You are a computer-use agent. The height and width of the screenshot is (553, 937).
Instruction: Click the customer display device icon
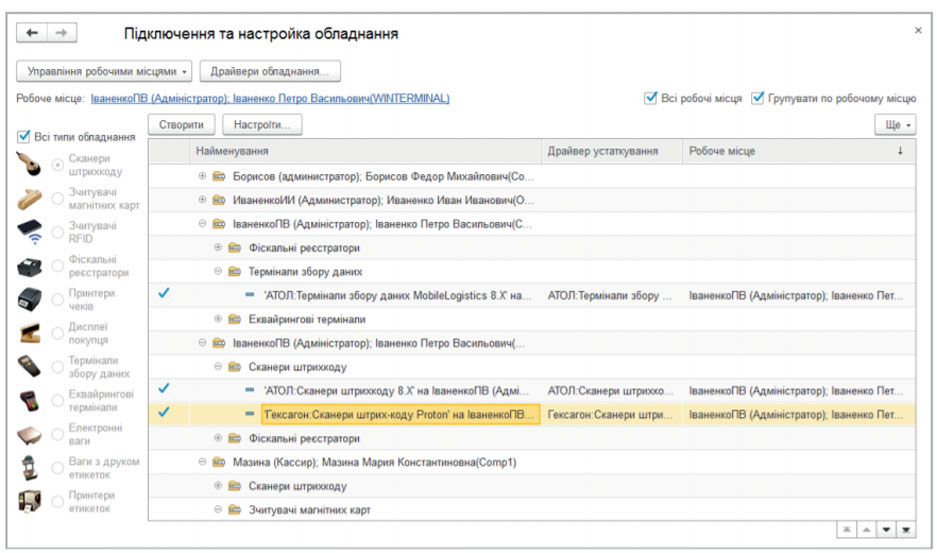pos(29,333)
